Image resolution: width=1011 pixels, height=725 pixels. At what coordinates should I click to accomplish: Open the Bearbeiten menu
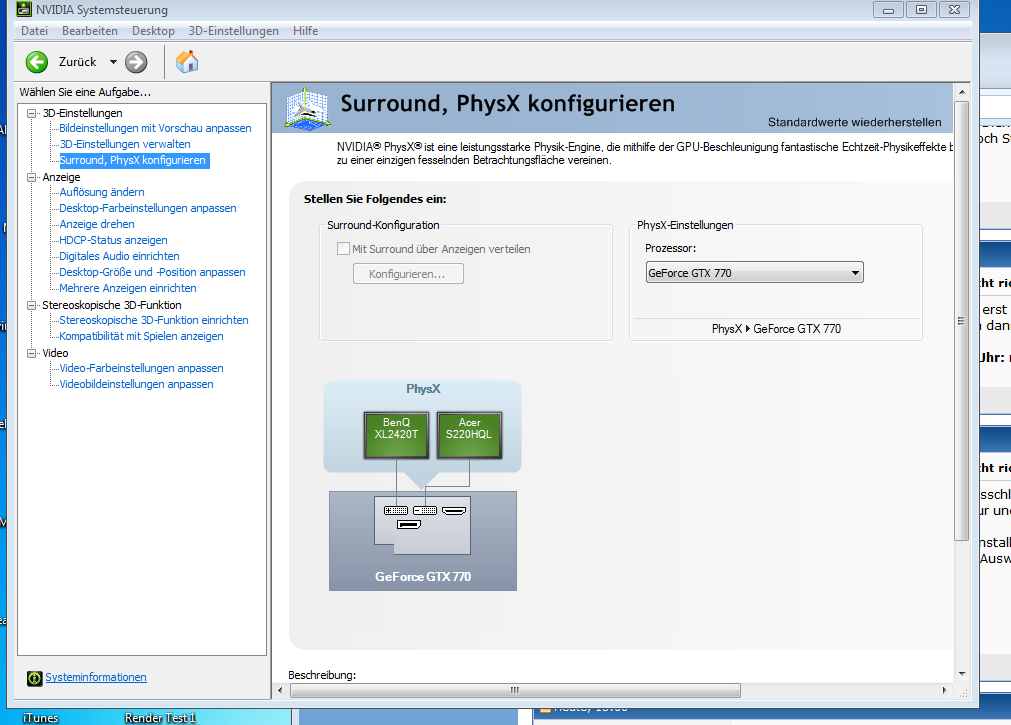coord(90,31)
